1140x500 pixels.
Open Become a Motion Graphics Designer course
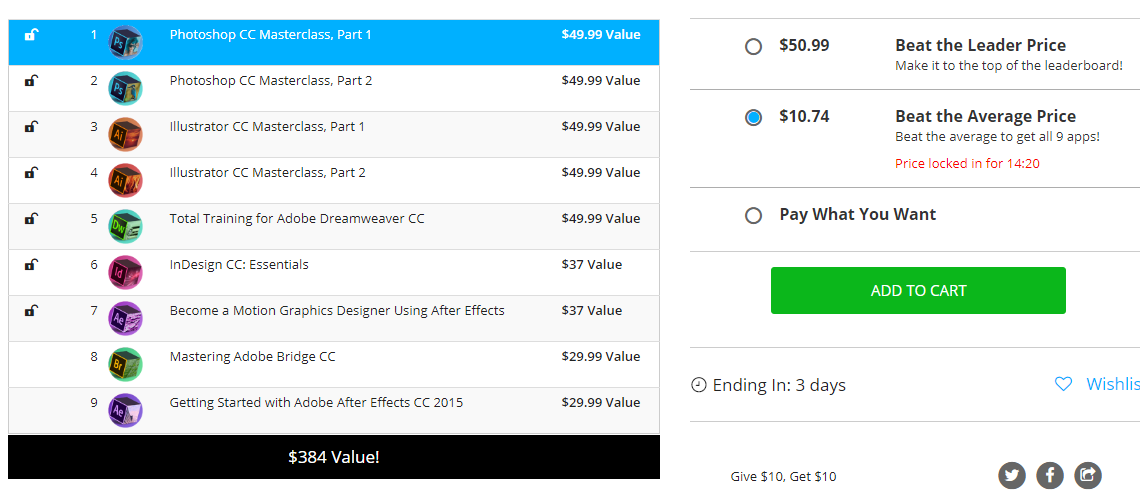point(337,311)
